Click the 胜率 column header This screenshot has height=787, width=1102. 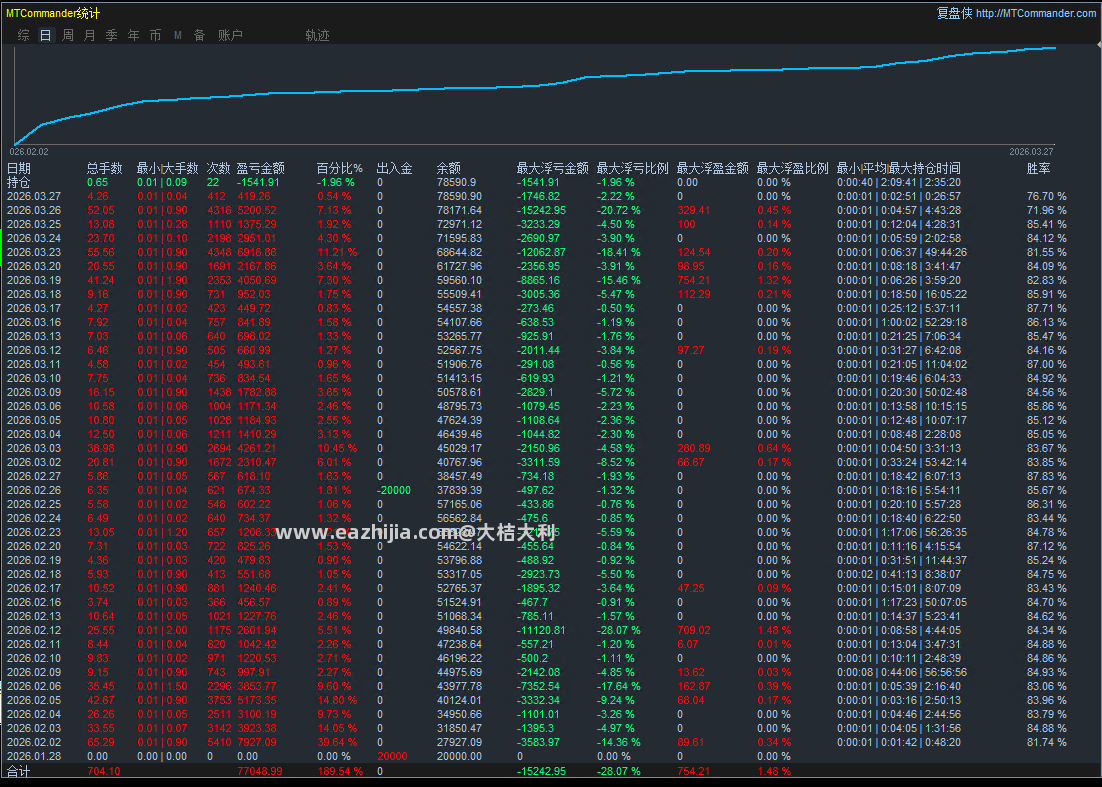(1039, 169)
